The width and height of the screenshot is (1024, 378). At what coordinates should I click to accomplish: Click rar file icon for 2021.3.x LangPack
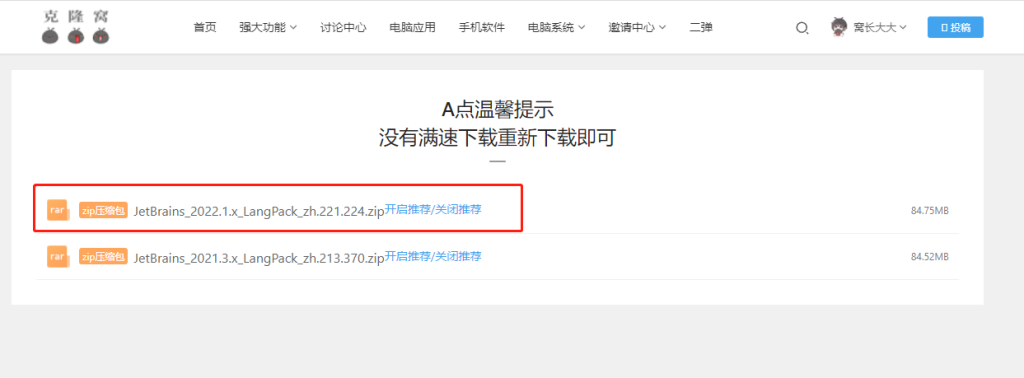pos(58,257)
